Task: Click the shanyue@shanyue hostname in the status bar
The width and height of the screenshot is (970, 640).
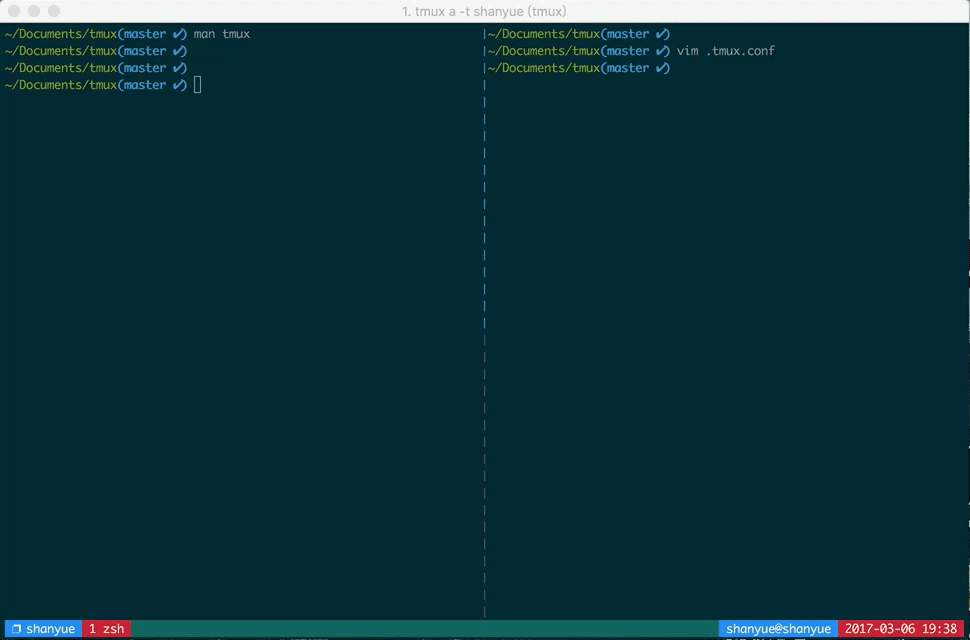Action: (778, 628)
